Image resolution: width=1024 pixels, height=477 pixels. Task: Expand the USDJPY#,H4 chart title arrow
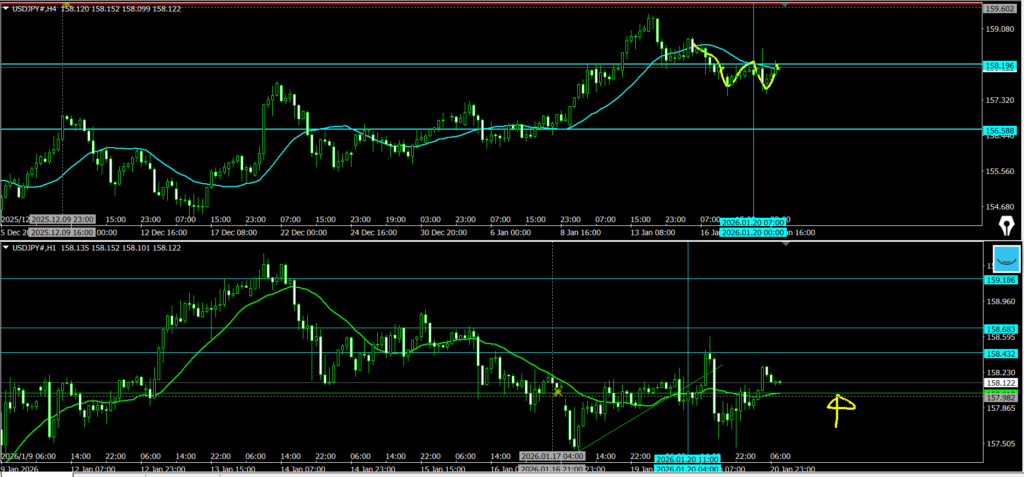click(x=6, y=8)
